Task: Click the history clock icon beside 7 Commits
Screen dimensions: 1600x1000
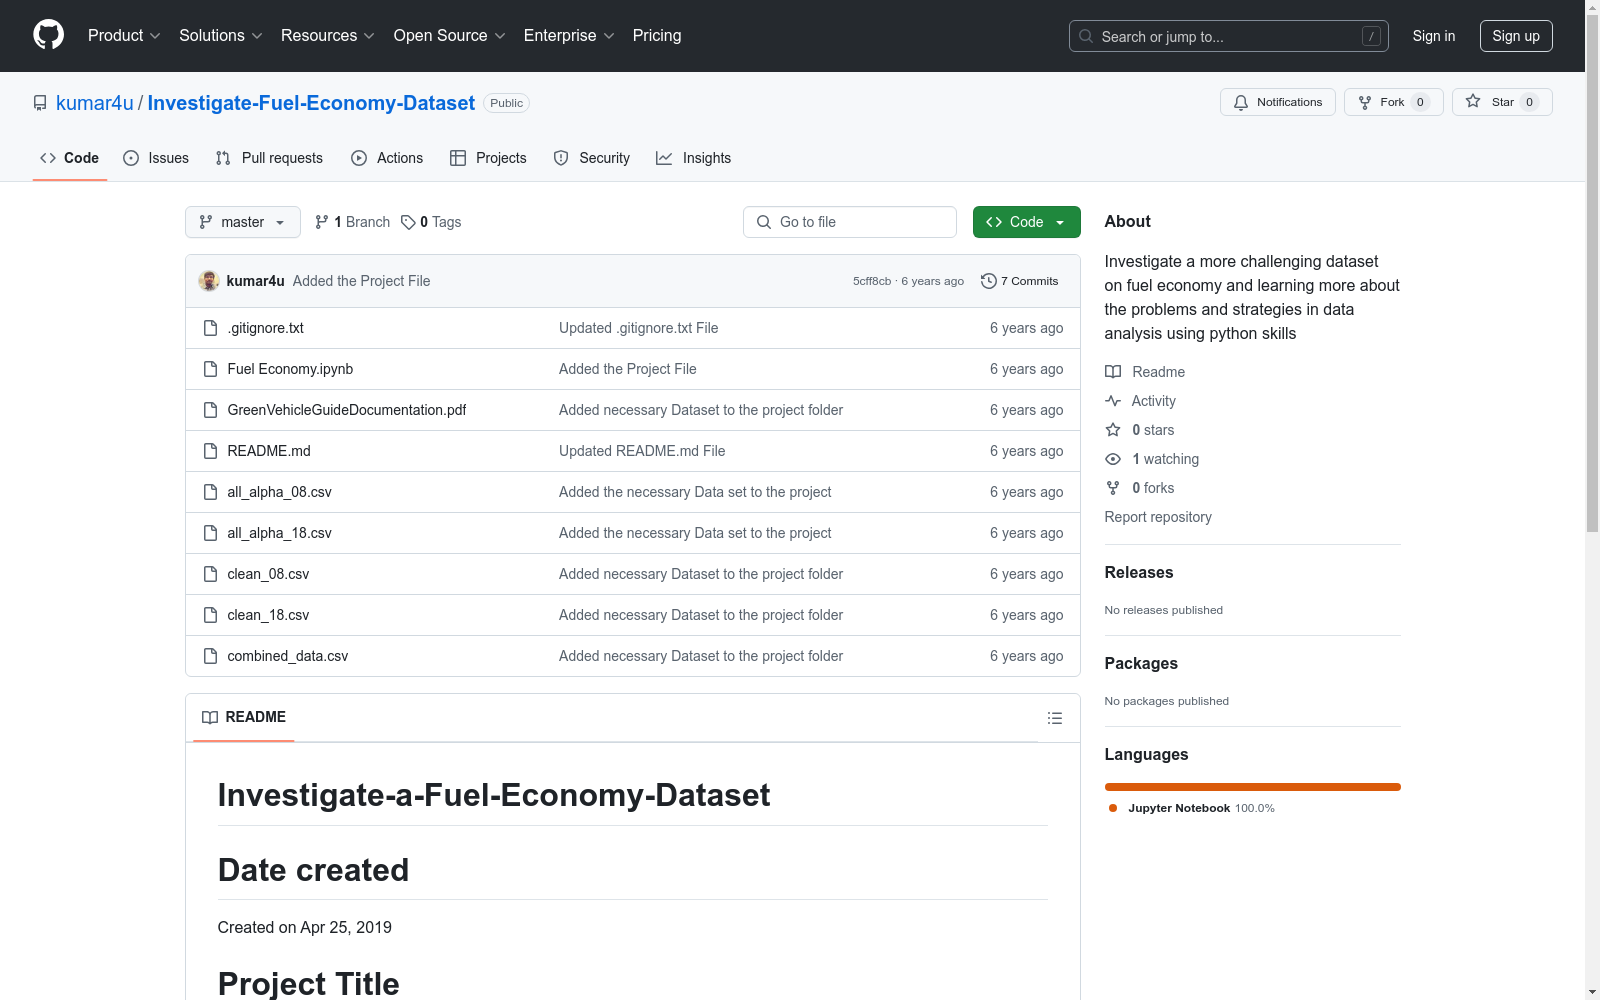Action: pyautogui.click(x=989, y=281)
